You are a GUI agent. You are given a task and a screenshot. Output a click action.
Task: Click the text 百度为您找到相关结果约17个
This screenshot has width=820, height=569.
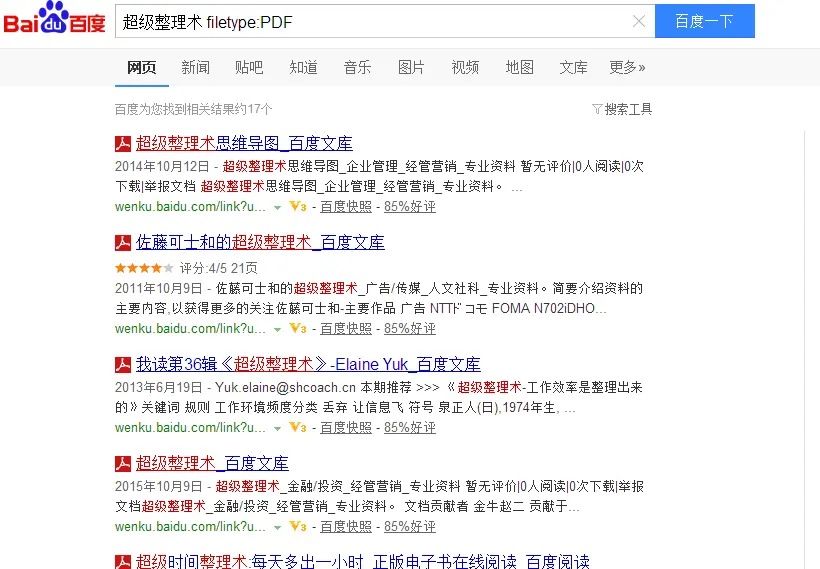193,109
